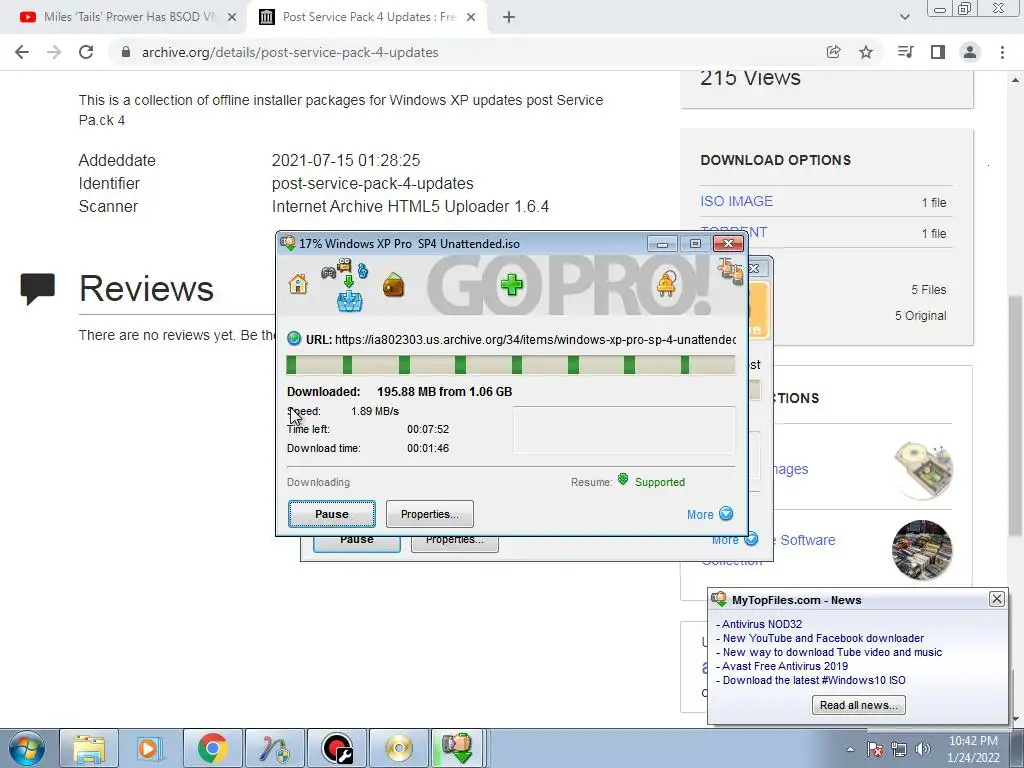Click the segmented download progress bar

(x=511, y=365)
